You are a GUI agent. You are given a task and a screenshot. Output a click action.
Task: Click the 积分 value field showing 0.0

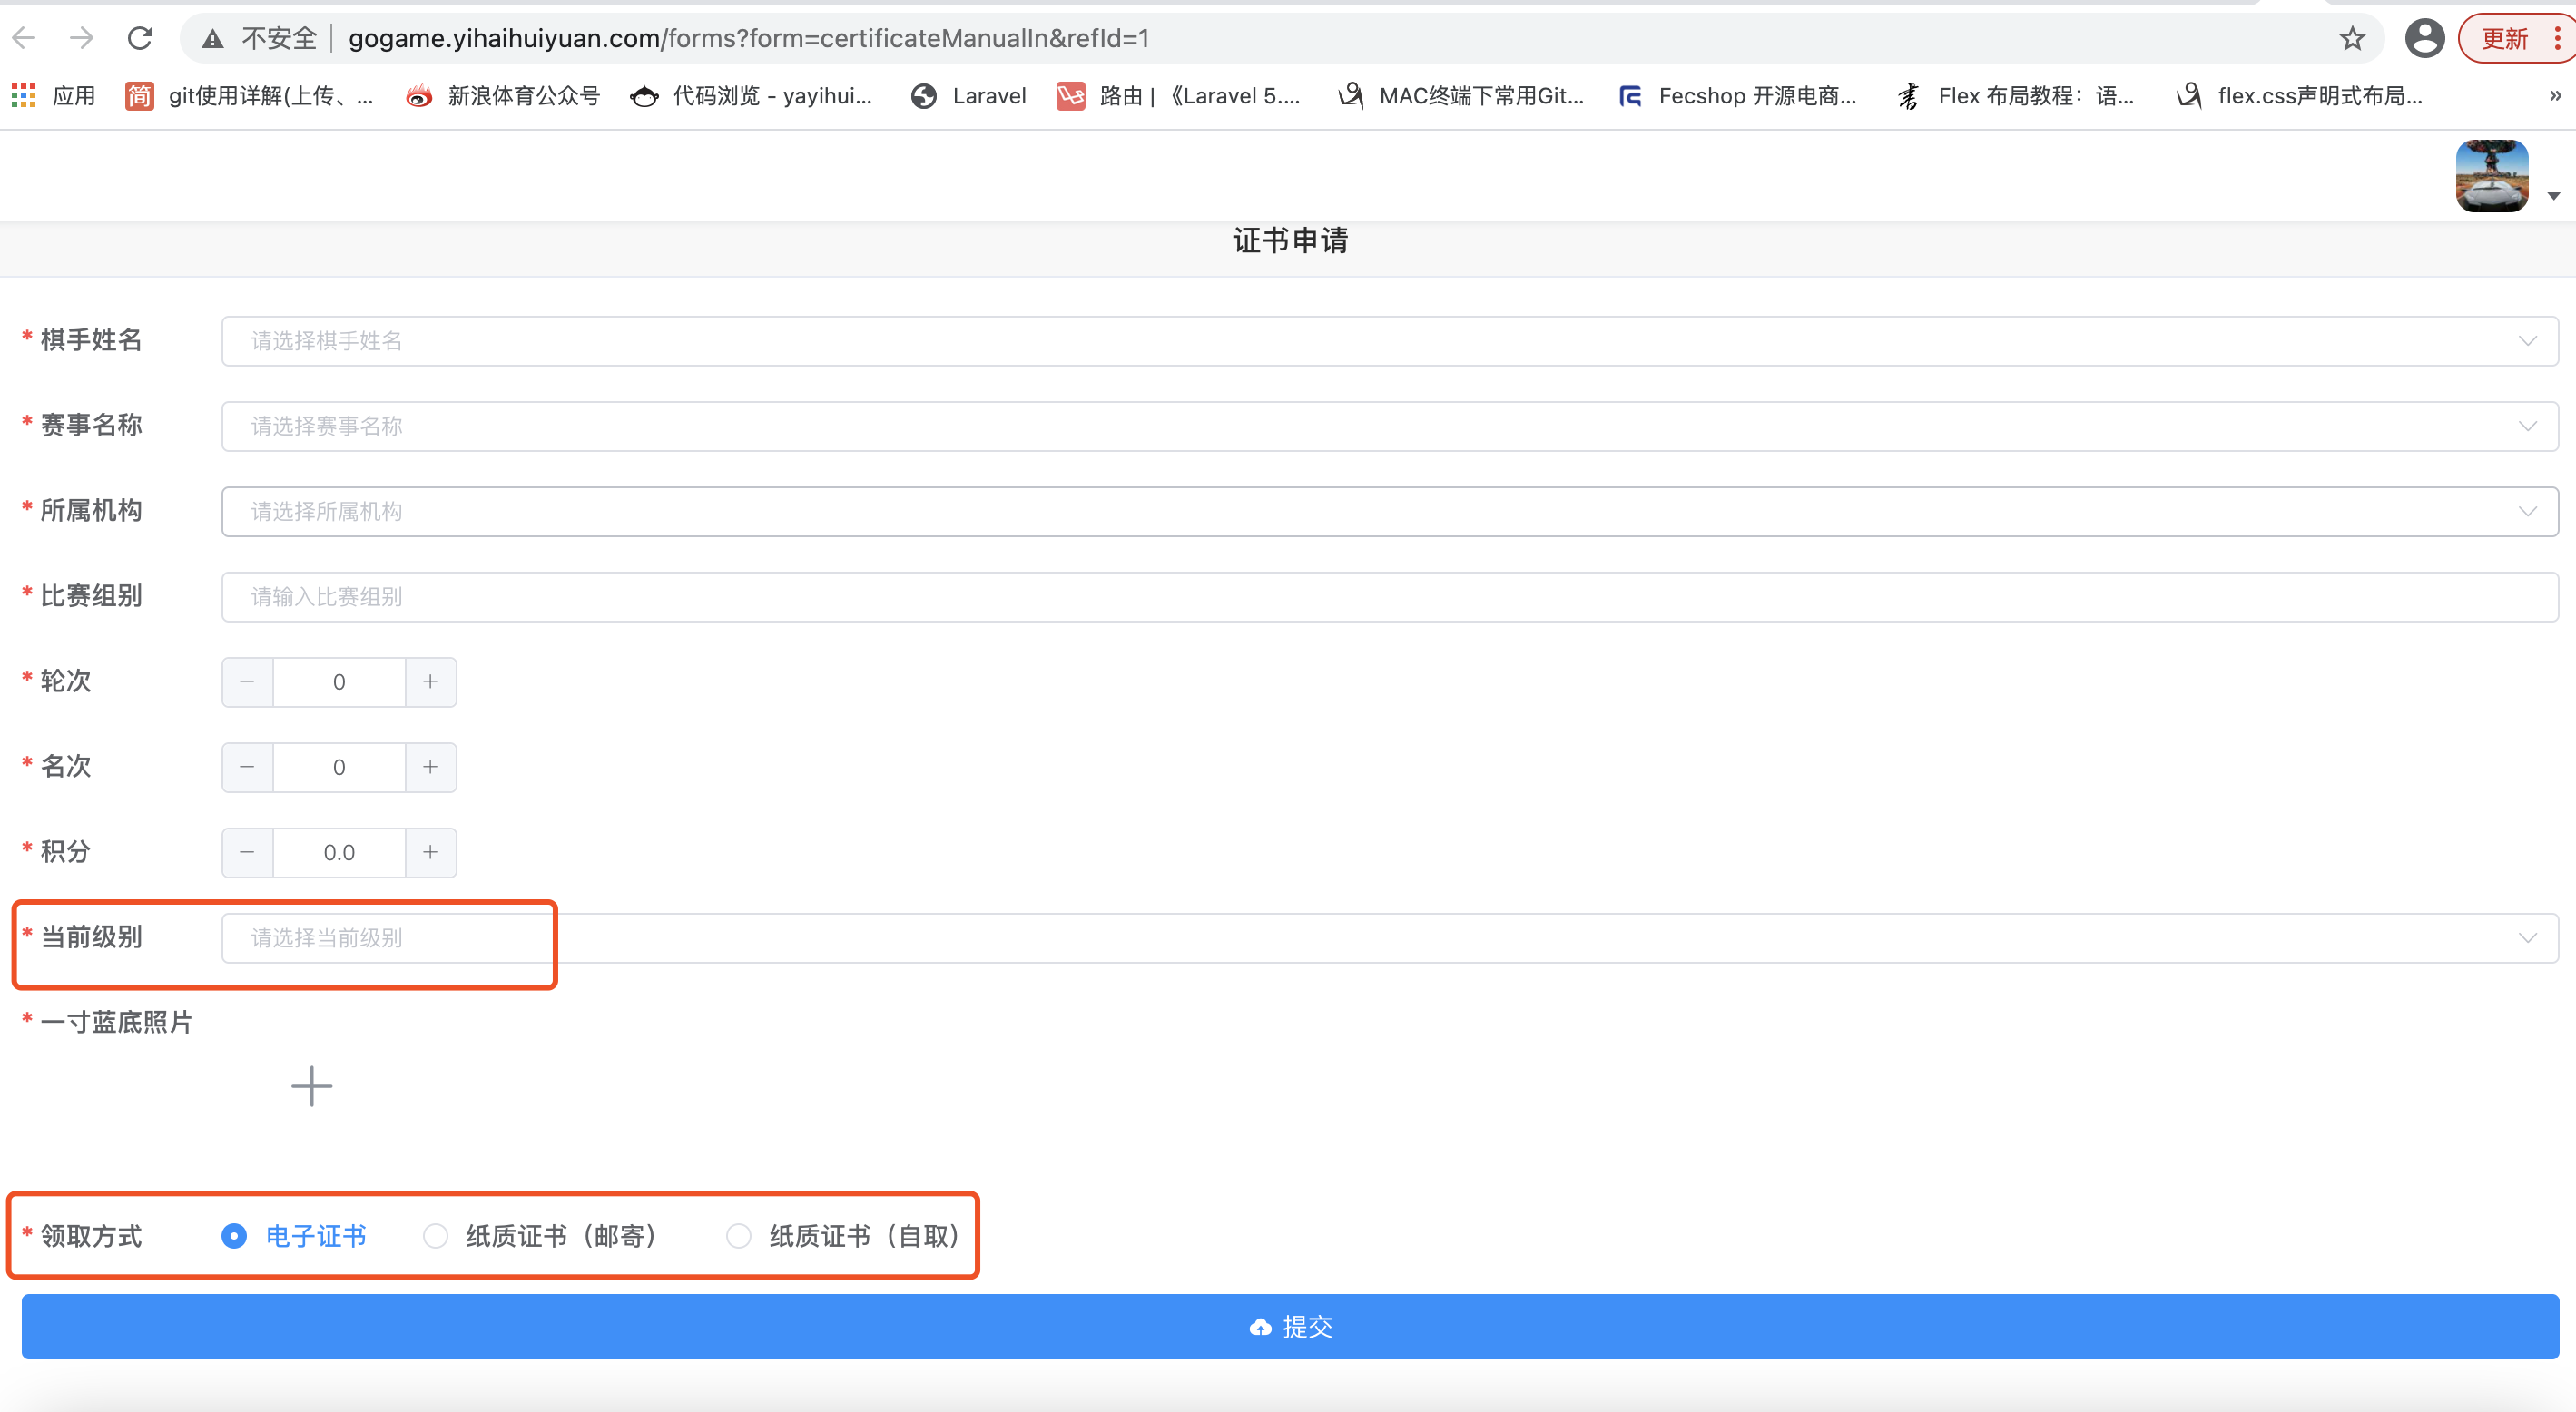(x=339, y=852)
